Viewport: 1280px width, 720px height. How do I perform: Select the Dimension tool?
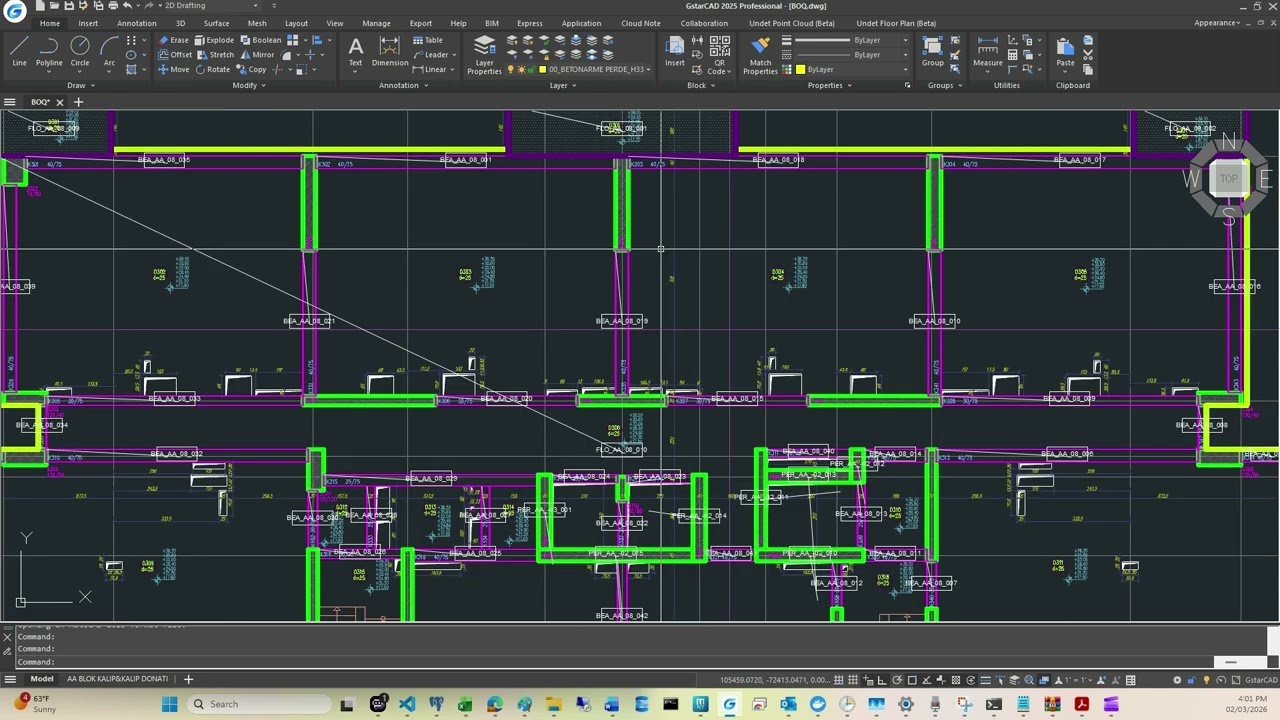390,52
